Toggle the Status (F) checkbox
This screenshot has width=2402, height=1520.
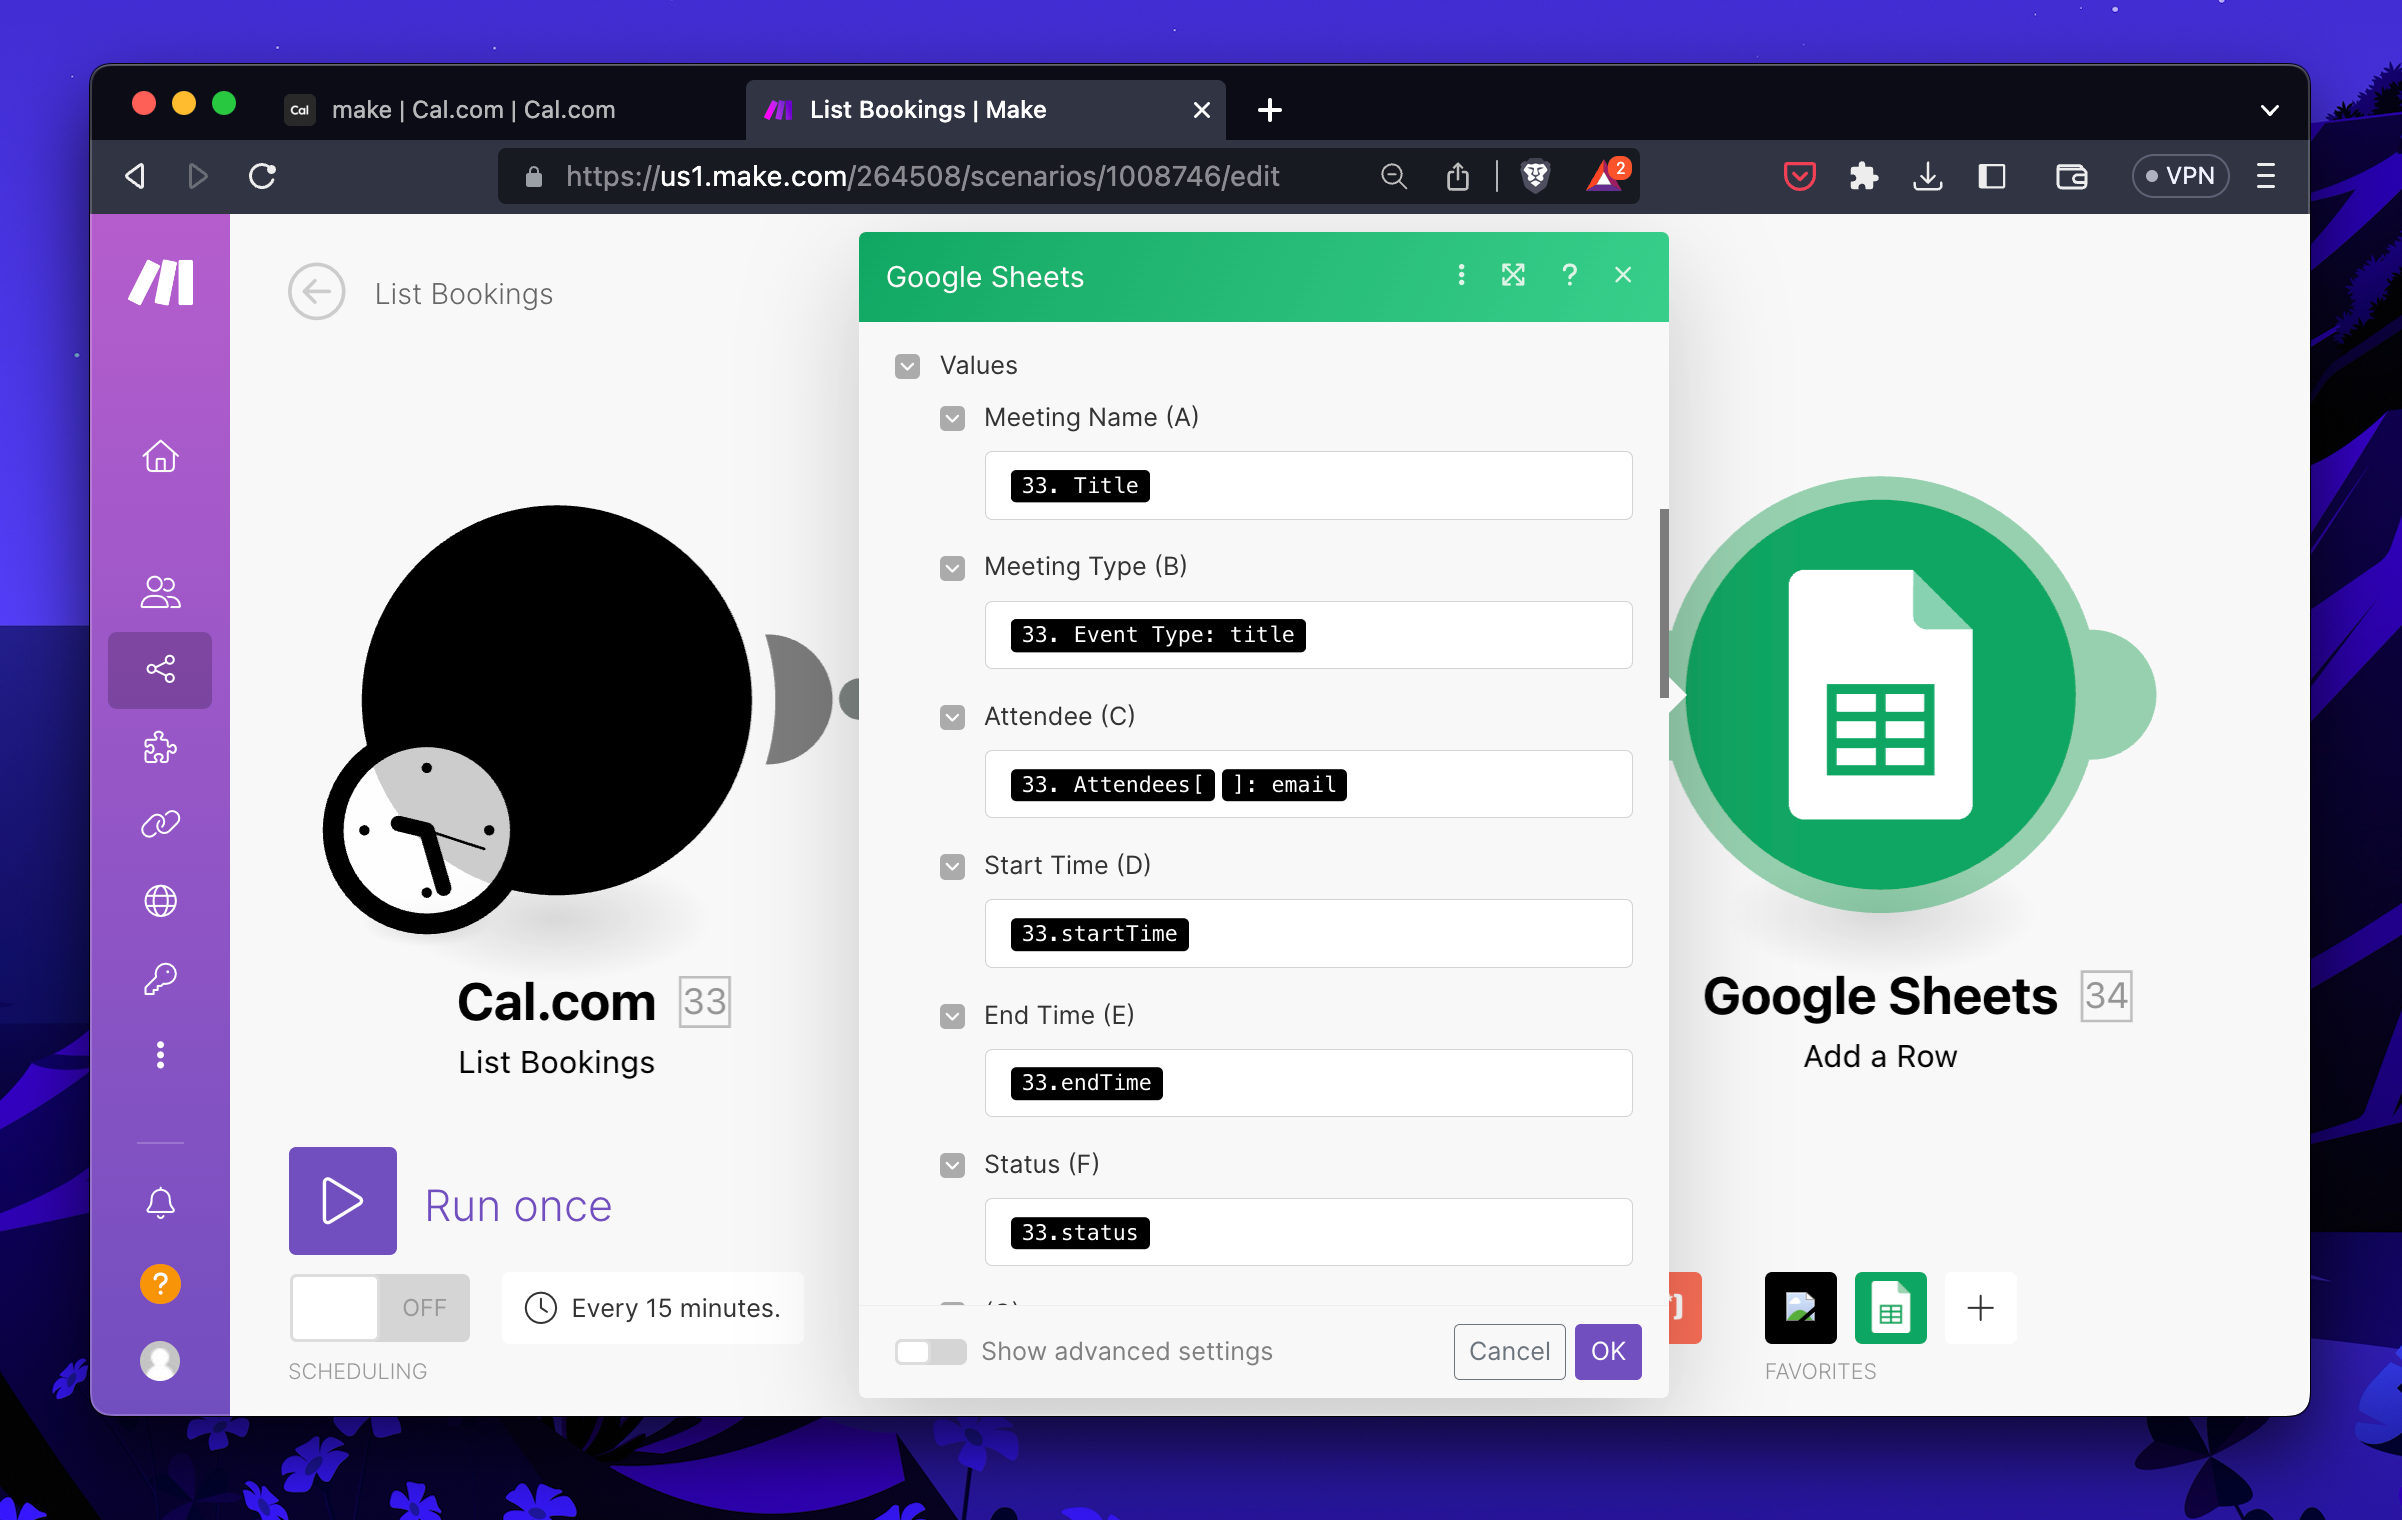pyautogui.click(x=952, y=1165)
